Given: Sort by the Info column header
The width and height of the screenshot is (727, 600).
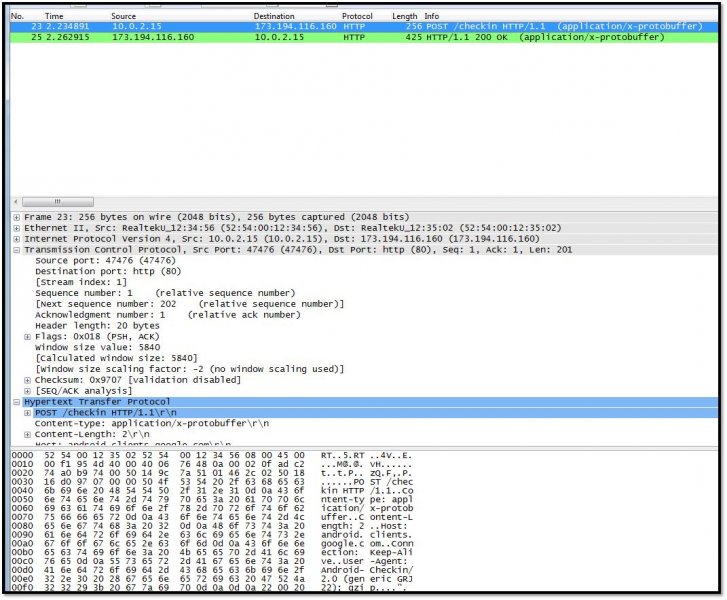Looking at the screenshot, I should (432, 16).
